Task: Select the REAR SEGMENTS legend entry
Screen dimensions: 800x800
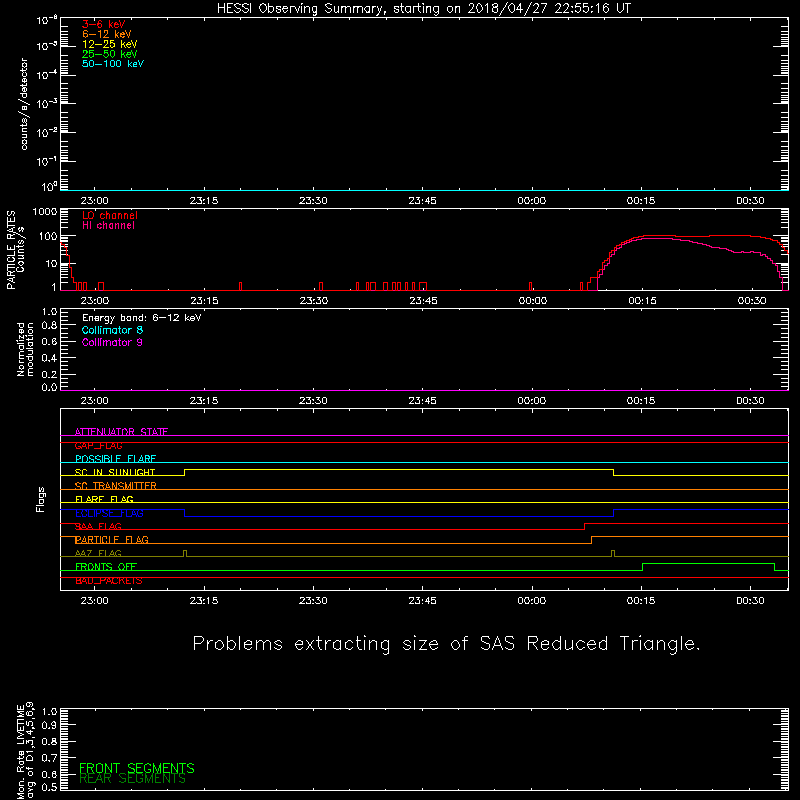Action: (x=133, y=779)
